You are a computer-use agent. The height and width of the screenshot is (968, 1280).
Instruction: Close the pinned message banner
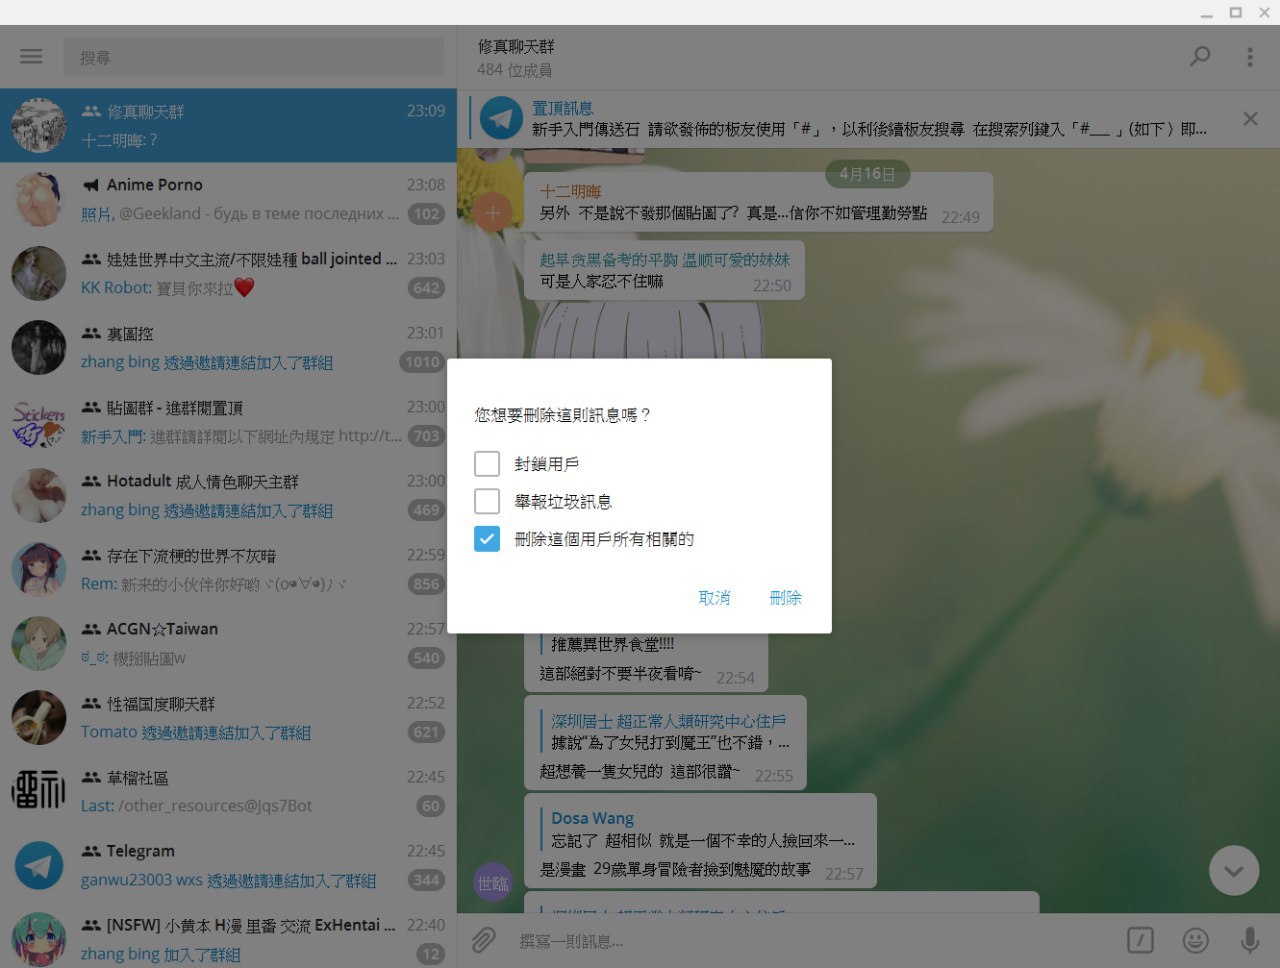tap(1249, 119)
